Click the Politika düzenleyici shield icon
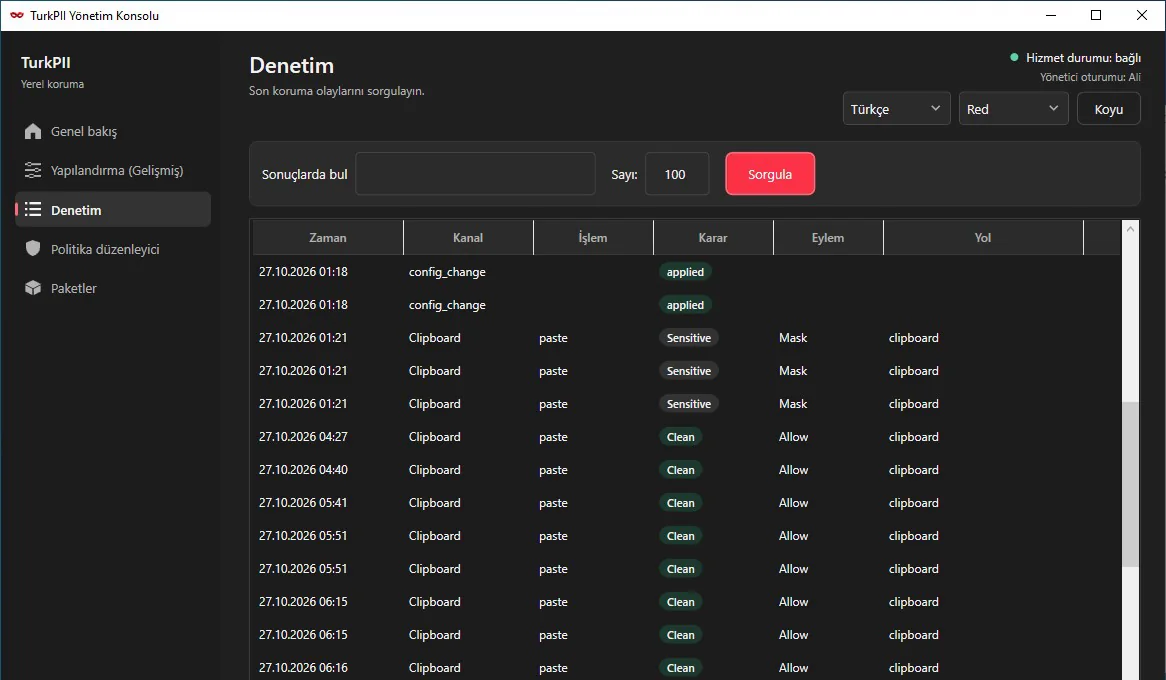Screen dimensions: 1166x680 (33, 248)
